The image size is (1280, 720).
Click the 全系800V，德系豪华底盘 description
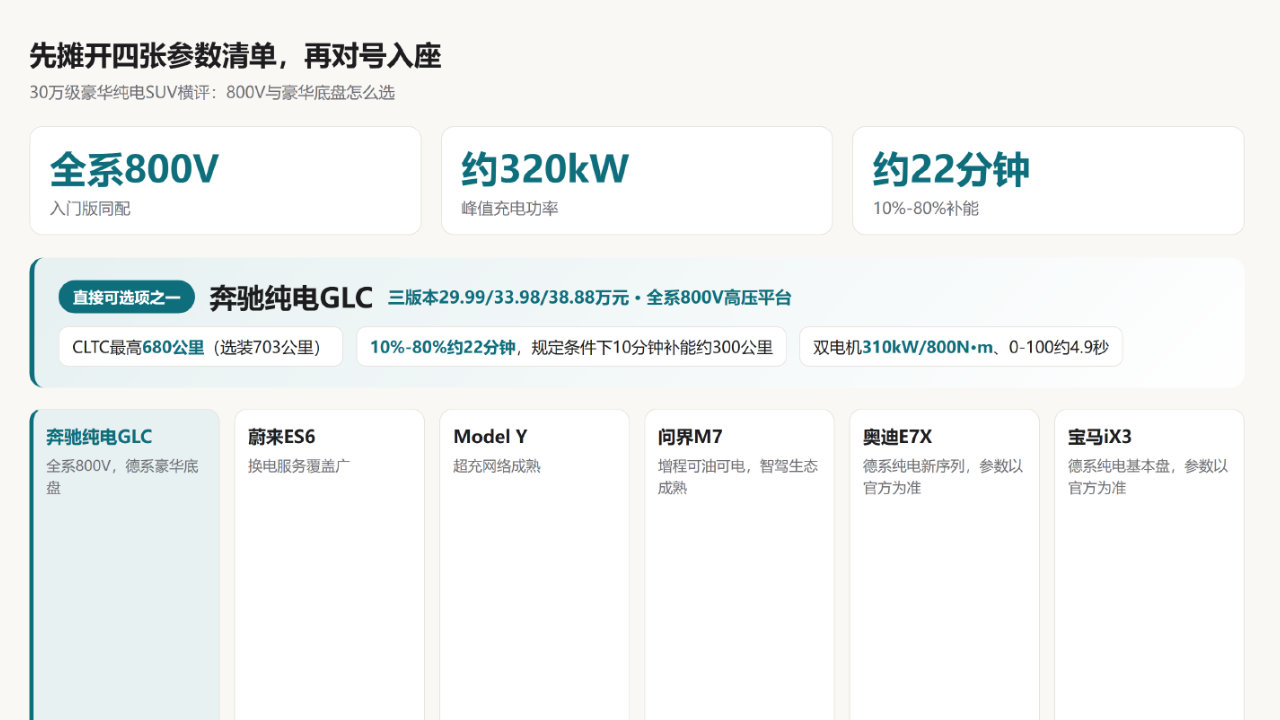coord(123,477)
